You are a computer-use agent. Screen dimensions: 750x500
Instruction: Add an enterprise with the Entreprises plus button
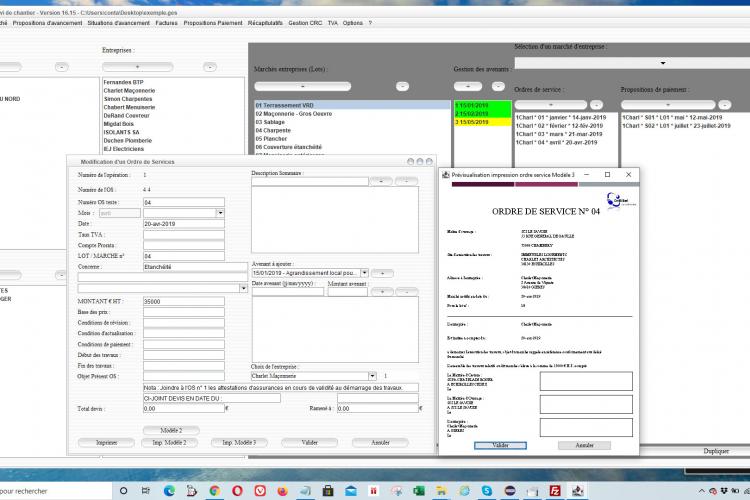coord(138,67)
